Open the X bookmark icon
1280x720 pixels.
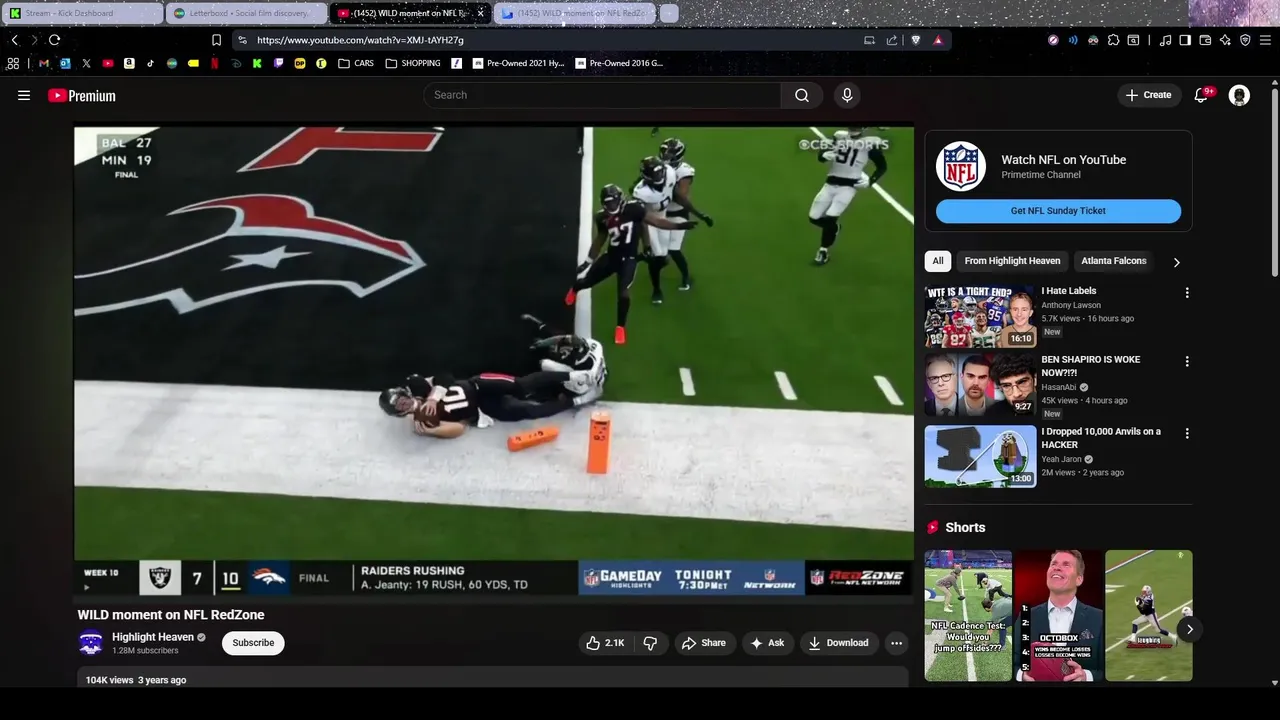tap(86, 63)
